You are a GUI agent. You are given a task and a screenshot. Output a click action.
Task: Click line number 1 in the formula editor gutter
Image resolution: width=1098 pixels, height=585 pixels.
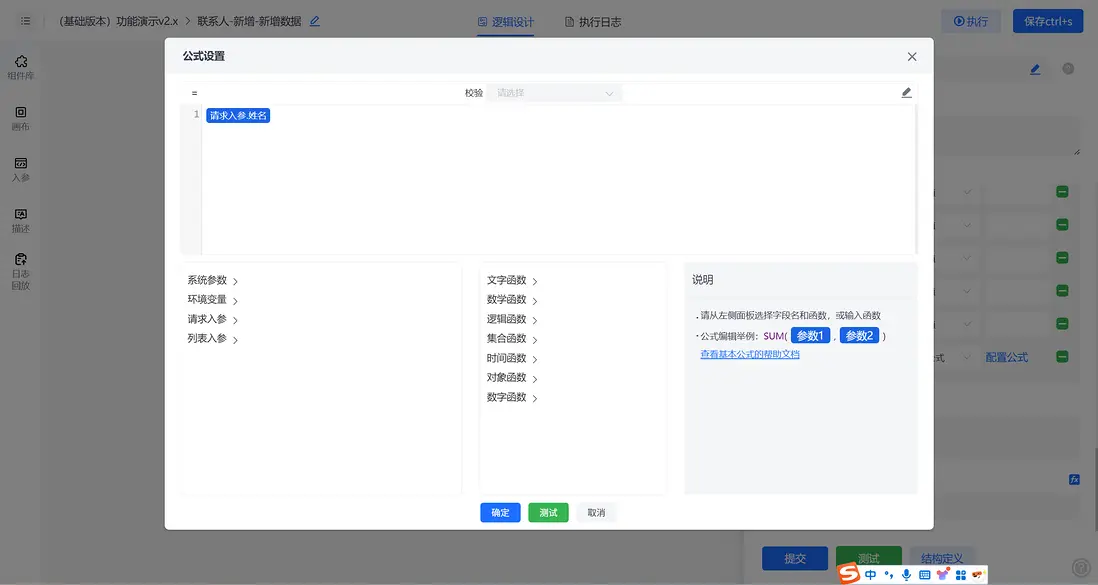(x=196, y=114)
